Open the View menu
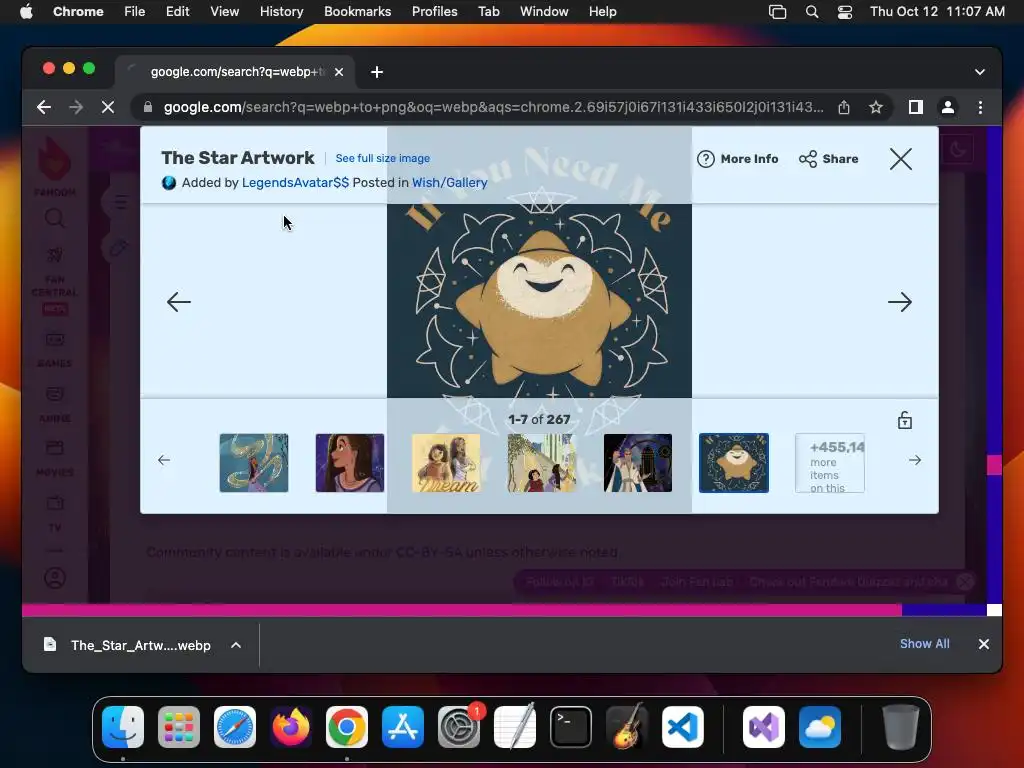The height and width of the screenshot is (768, 1024). click(x=225, y=12)
